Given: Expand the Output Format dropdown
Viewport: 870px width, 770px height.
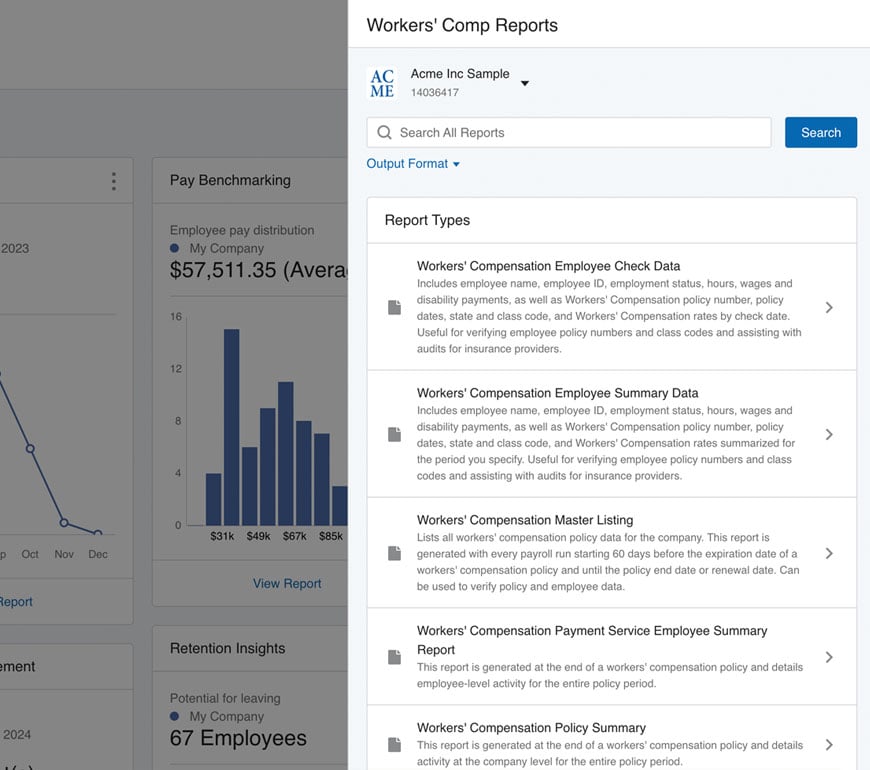Looking at the screenshot, I should tap(413, 163).
